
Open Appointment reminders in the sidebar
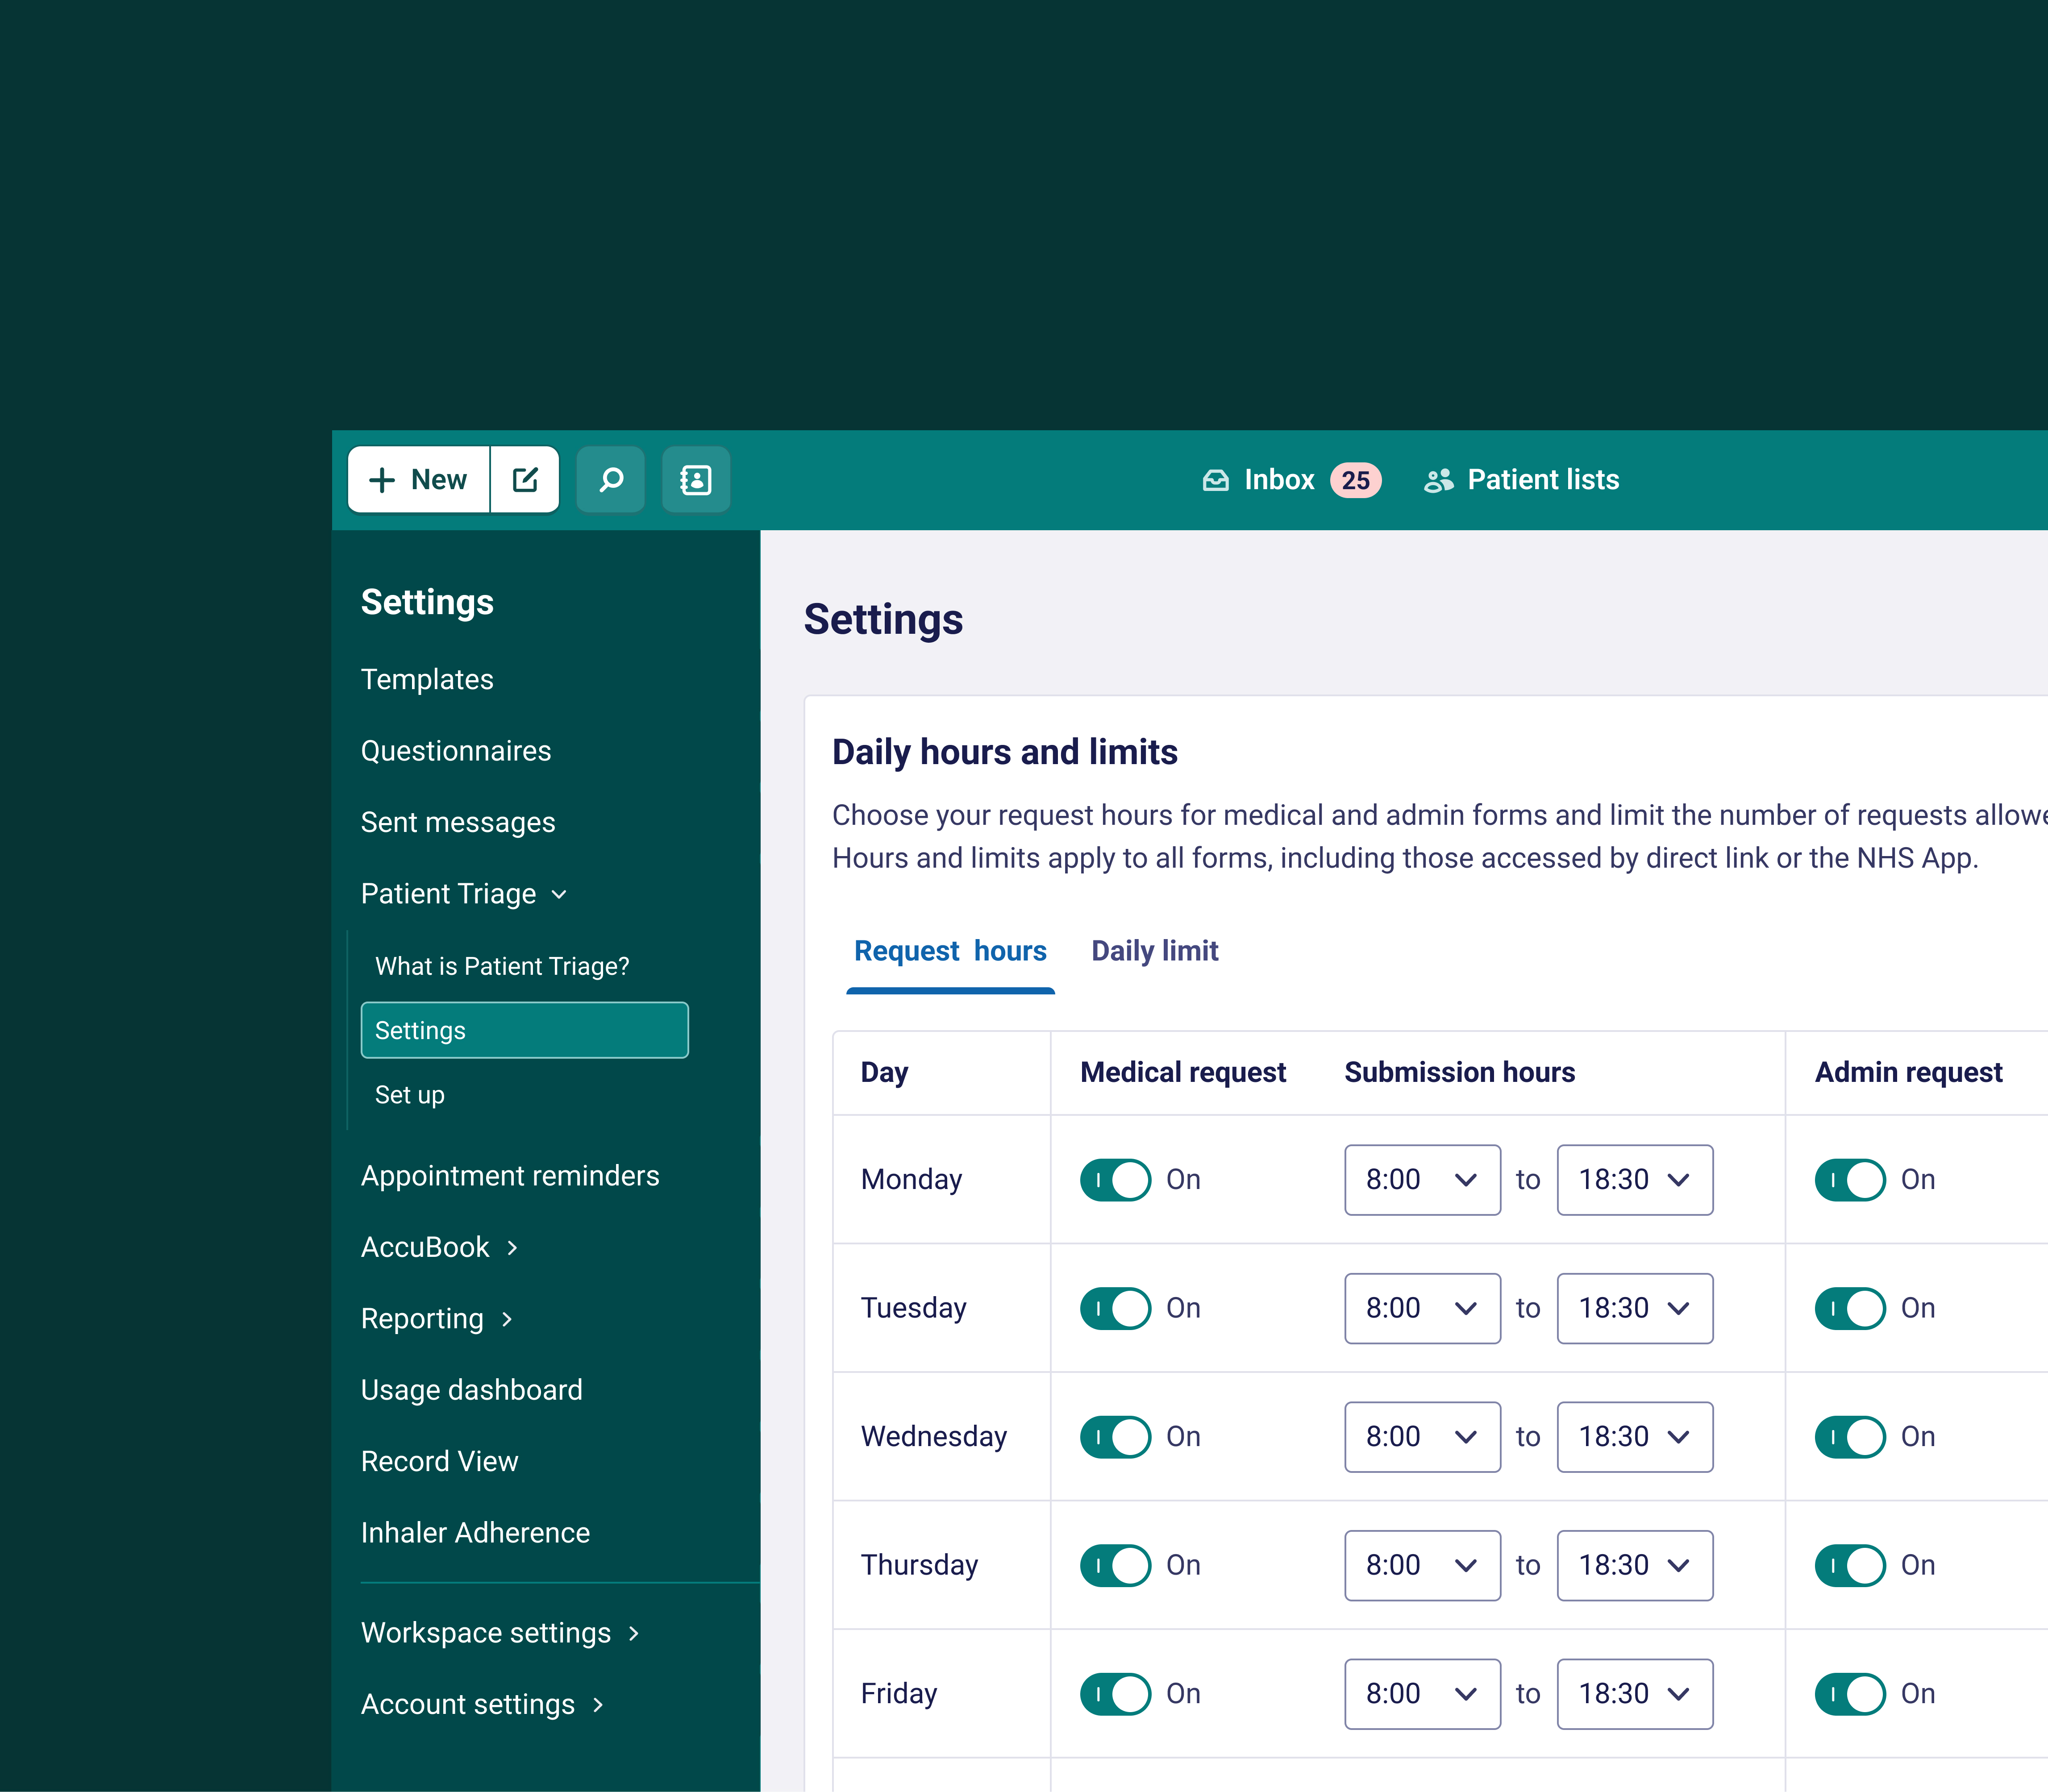(510, 1176)
